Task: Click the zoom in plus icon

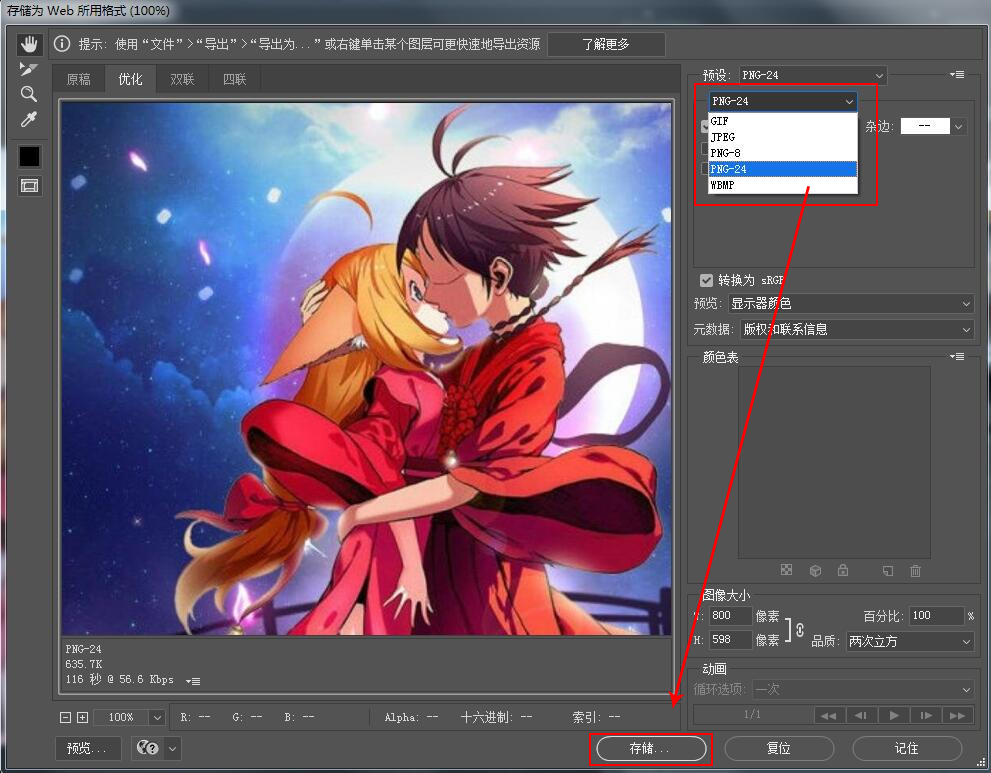Action: (82, 717)
